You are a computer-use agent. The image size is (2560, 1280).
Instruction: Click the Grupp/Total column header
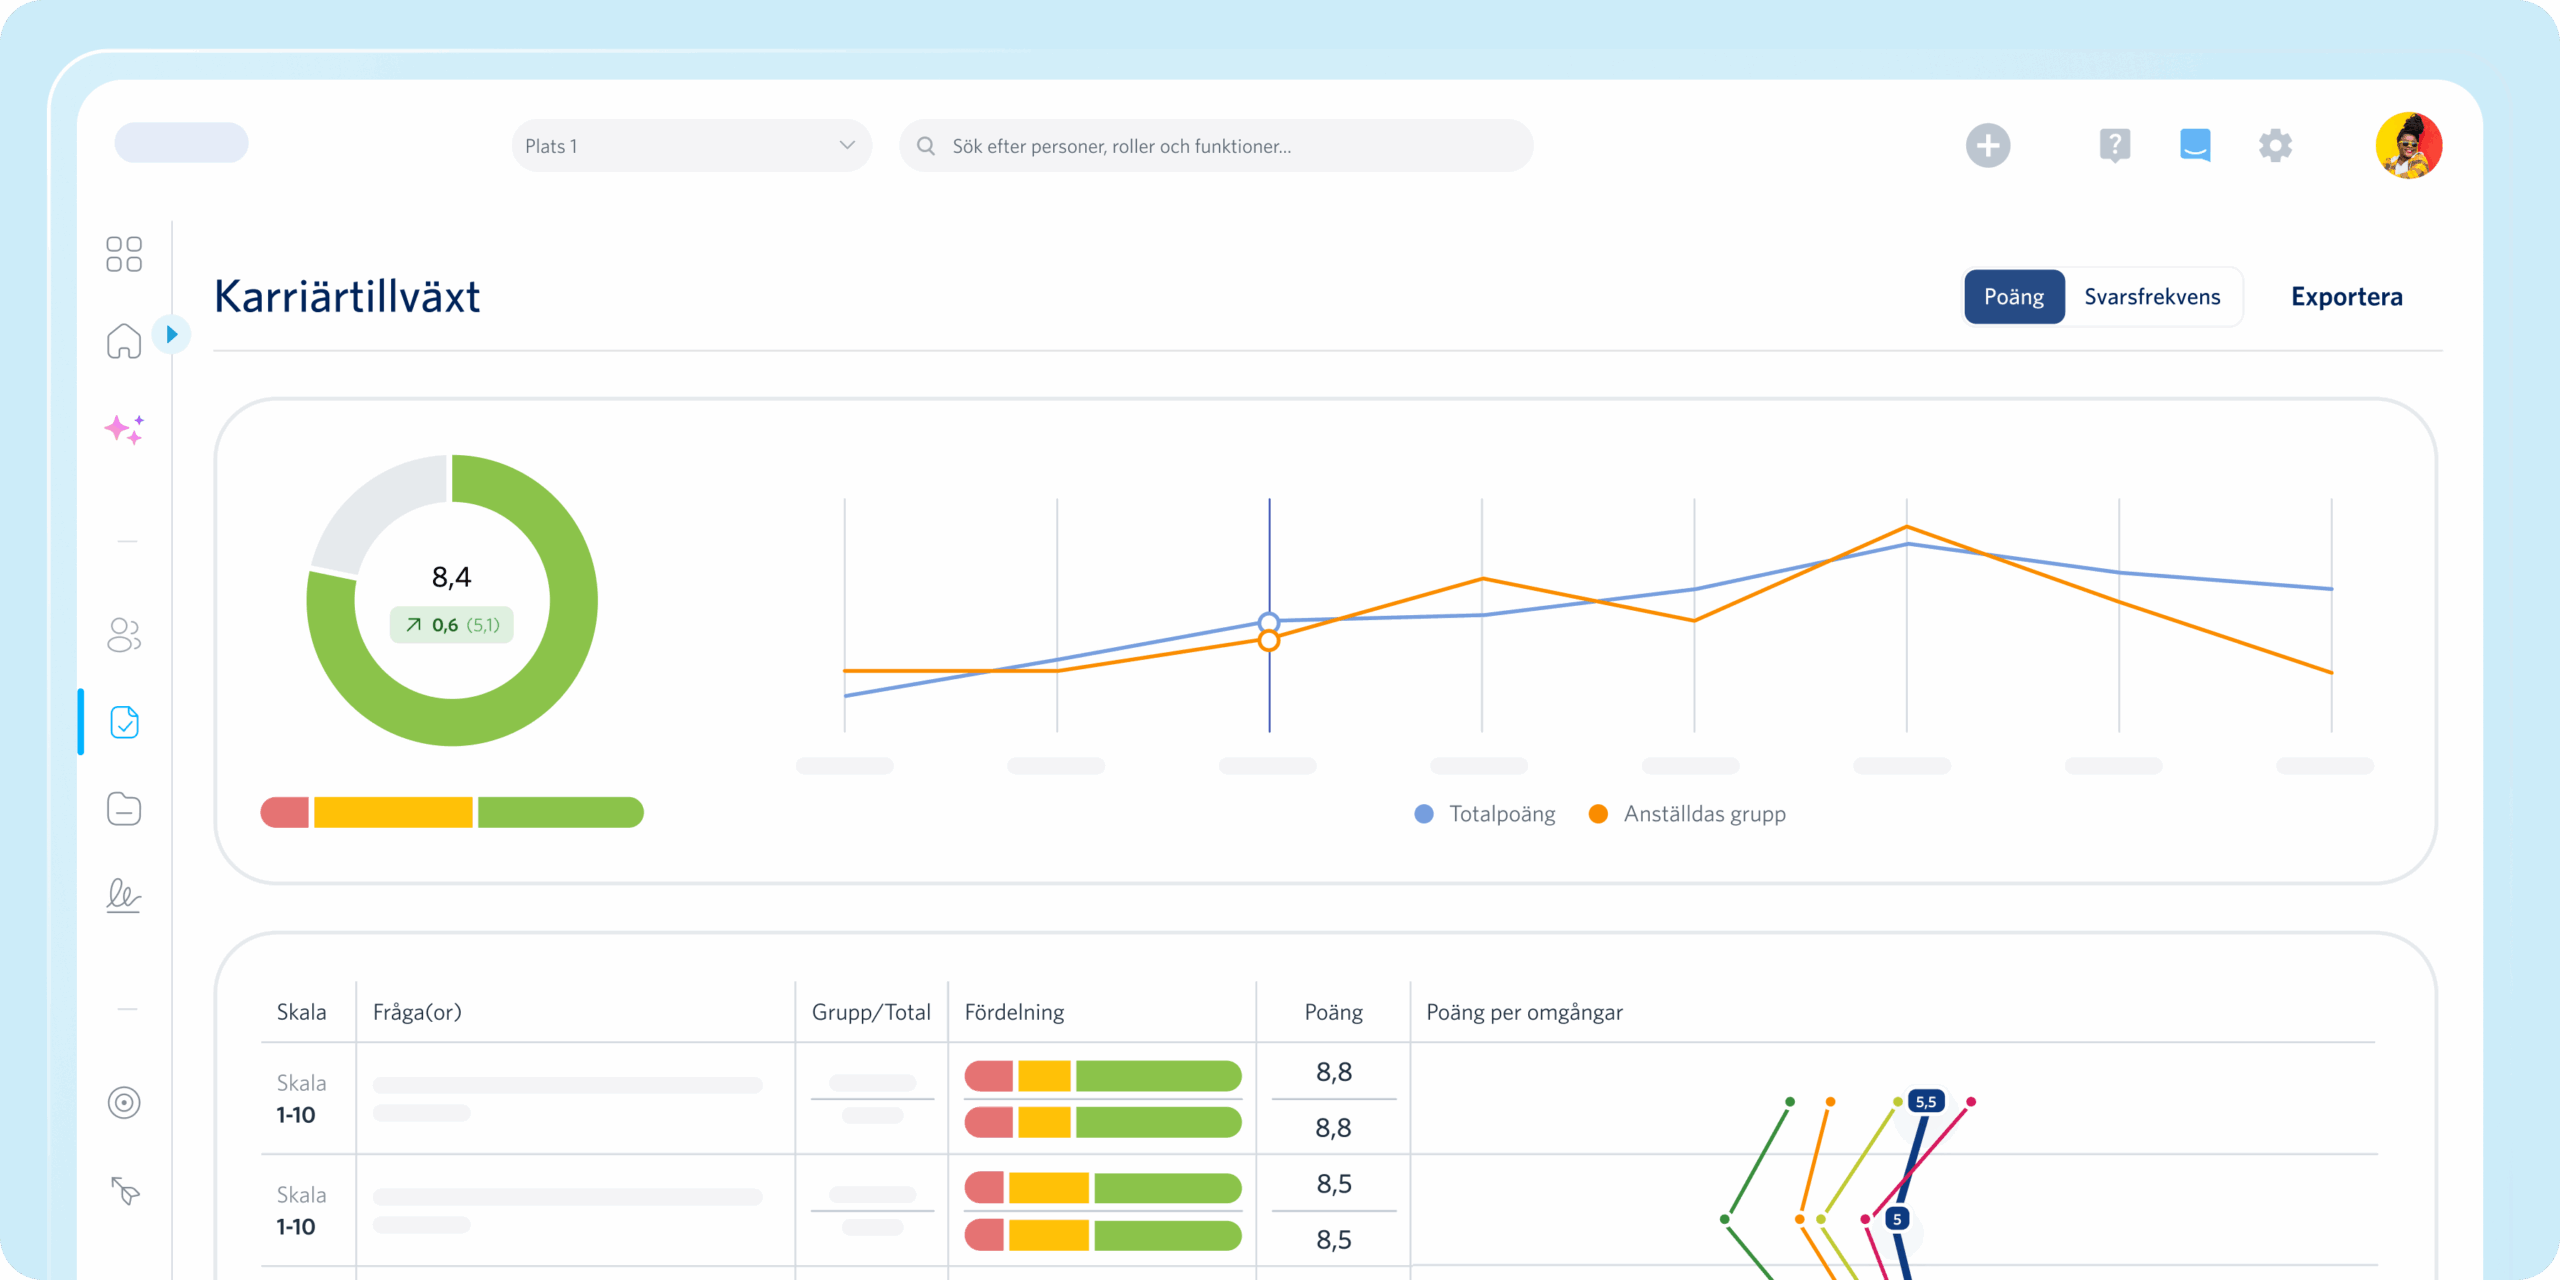tap(871, 1012)
